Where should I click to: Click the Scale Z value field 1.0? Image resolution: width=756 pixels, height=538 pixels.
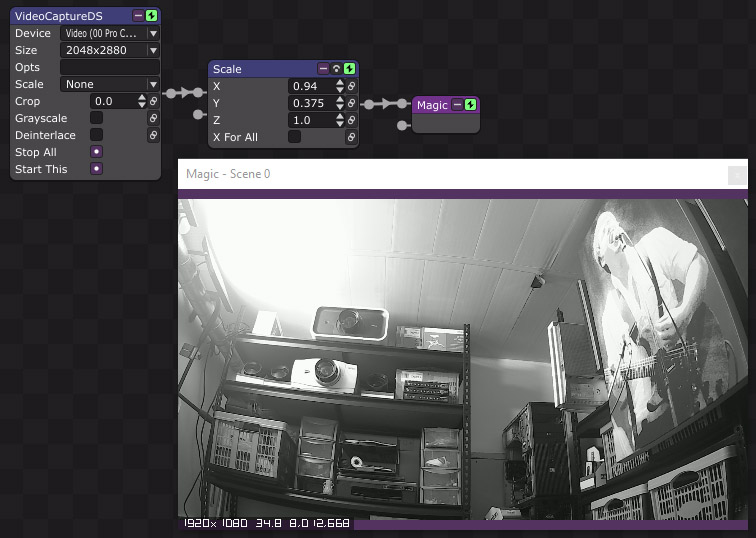click(311, 120)
